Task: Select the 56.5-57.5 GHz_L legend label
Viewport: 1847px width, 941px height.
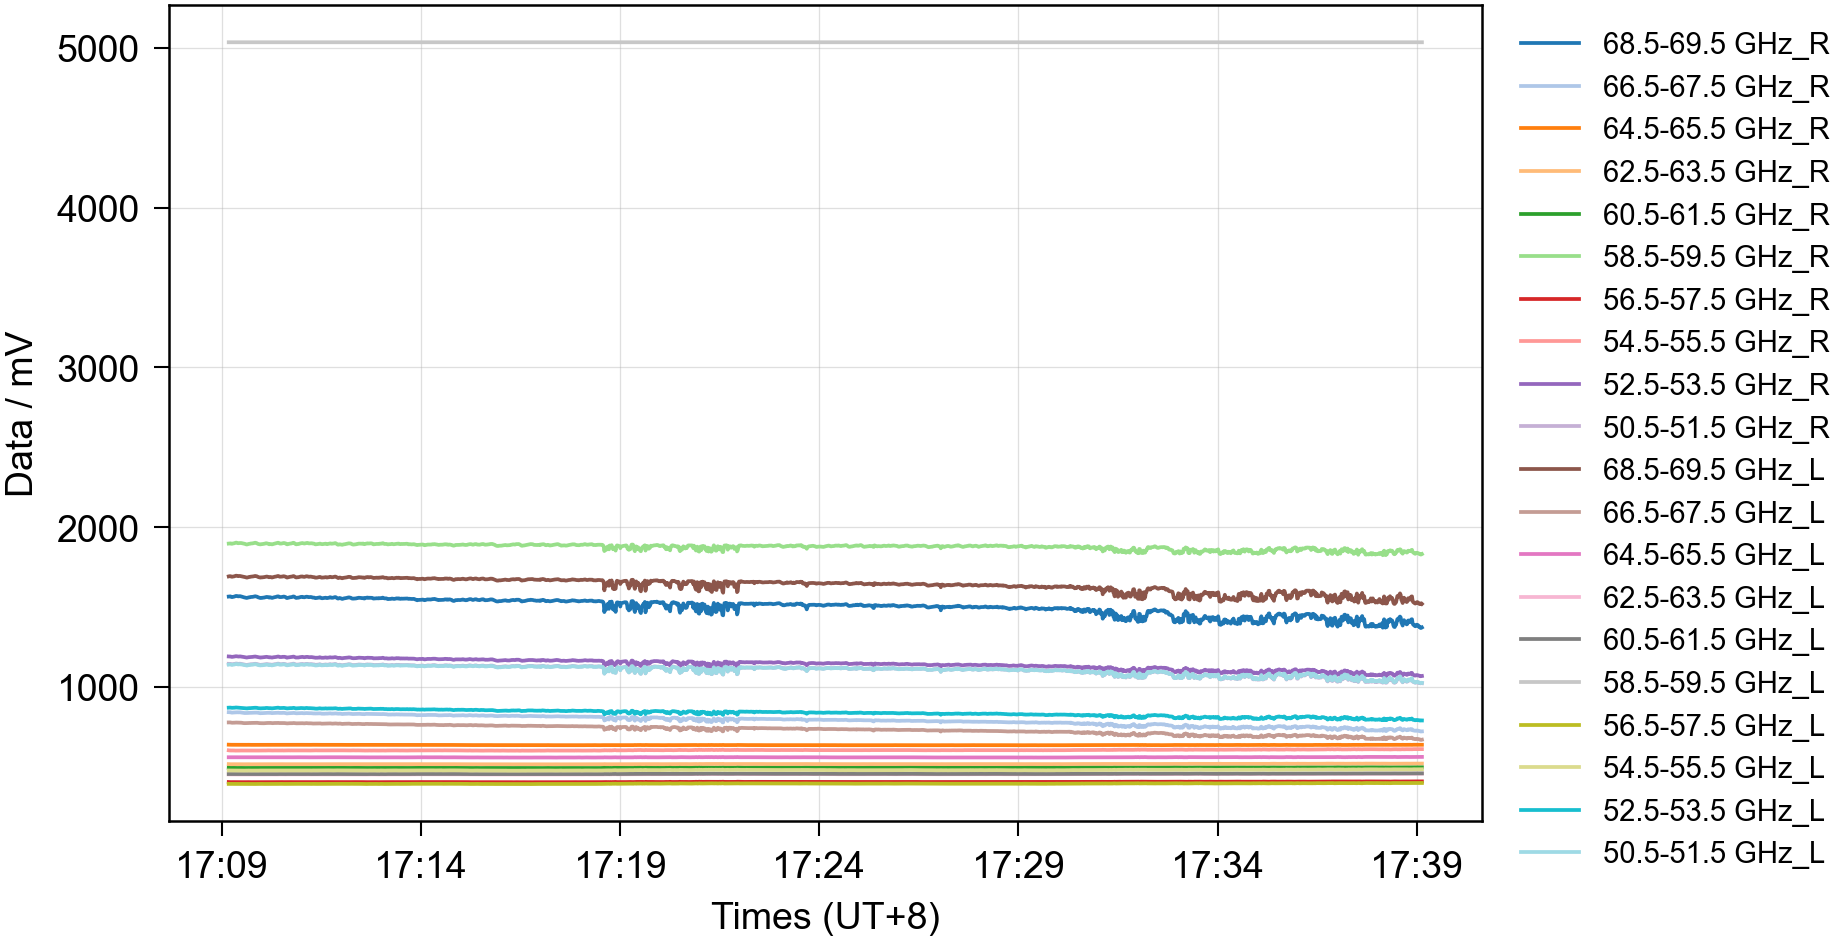Action: 1712,725
